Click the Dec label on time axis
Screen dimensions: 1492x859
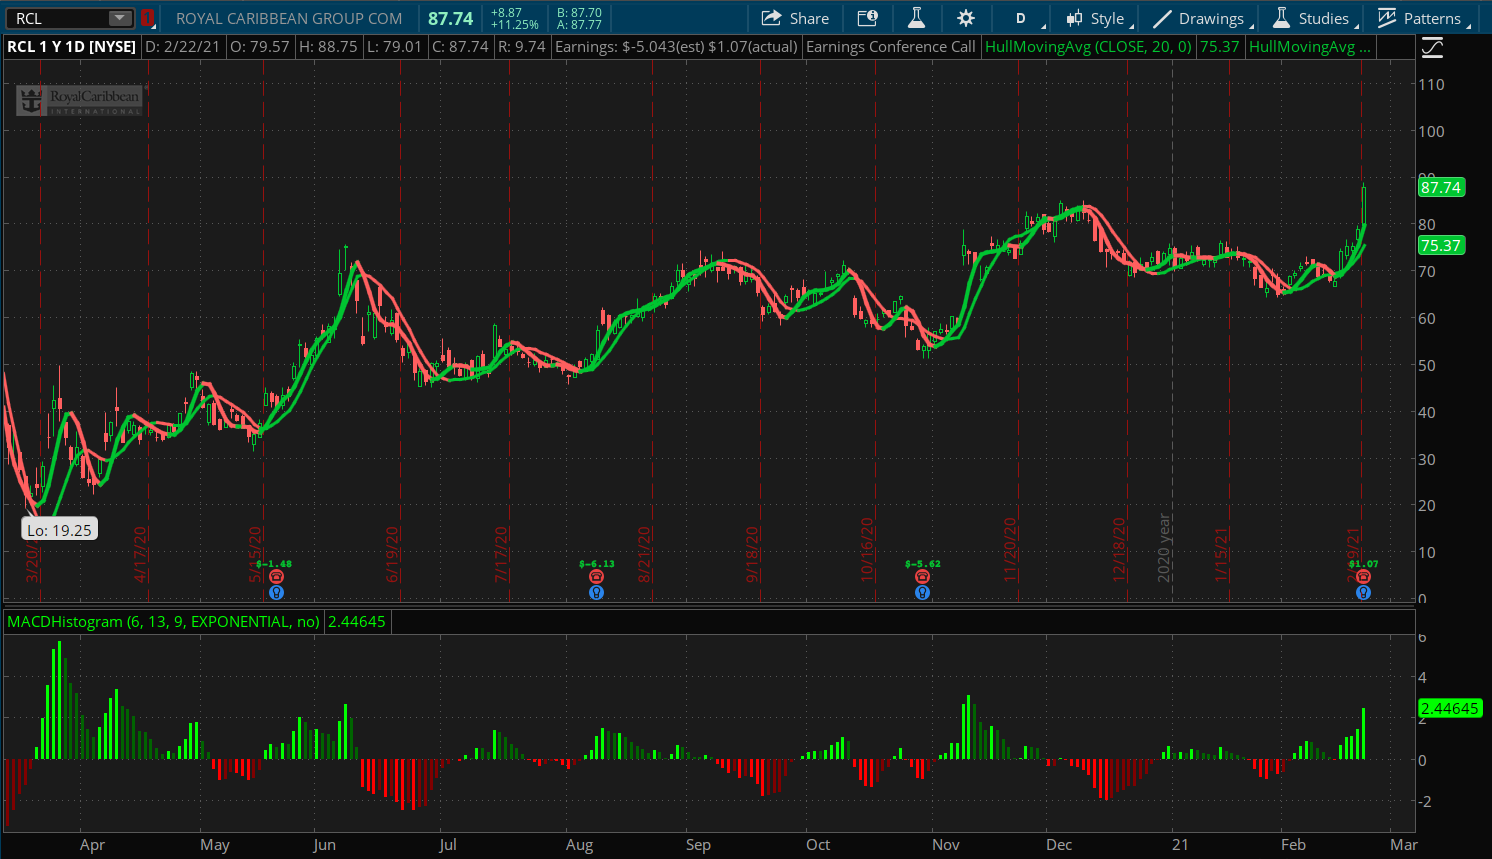coord(1059,845)
